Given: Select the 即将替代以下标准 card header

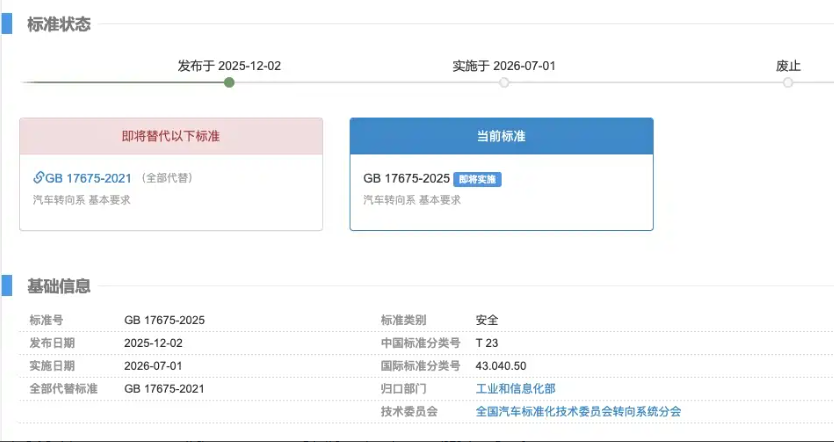Looking at the screenshot, I should point(171,136).
